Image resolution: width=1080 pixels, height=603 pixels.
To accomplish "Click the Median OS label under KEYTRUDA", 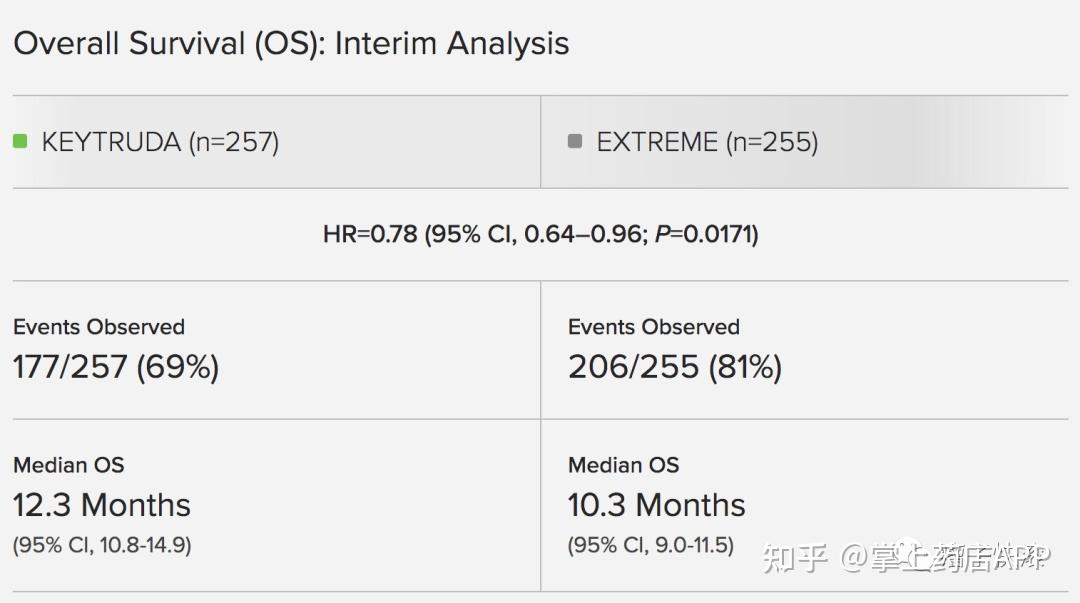I will 69,465.
